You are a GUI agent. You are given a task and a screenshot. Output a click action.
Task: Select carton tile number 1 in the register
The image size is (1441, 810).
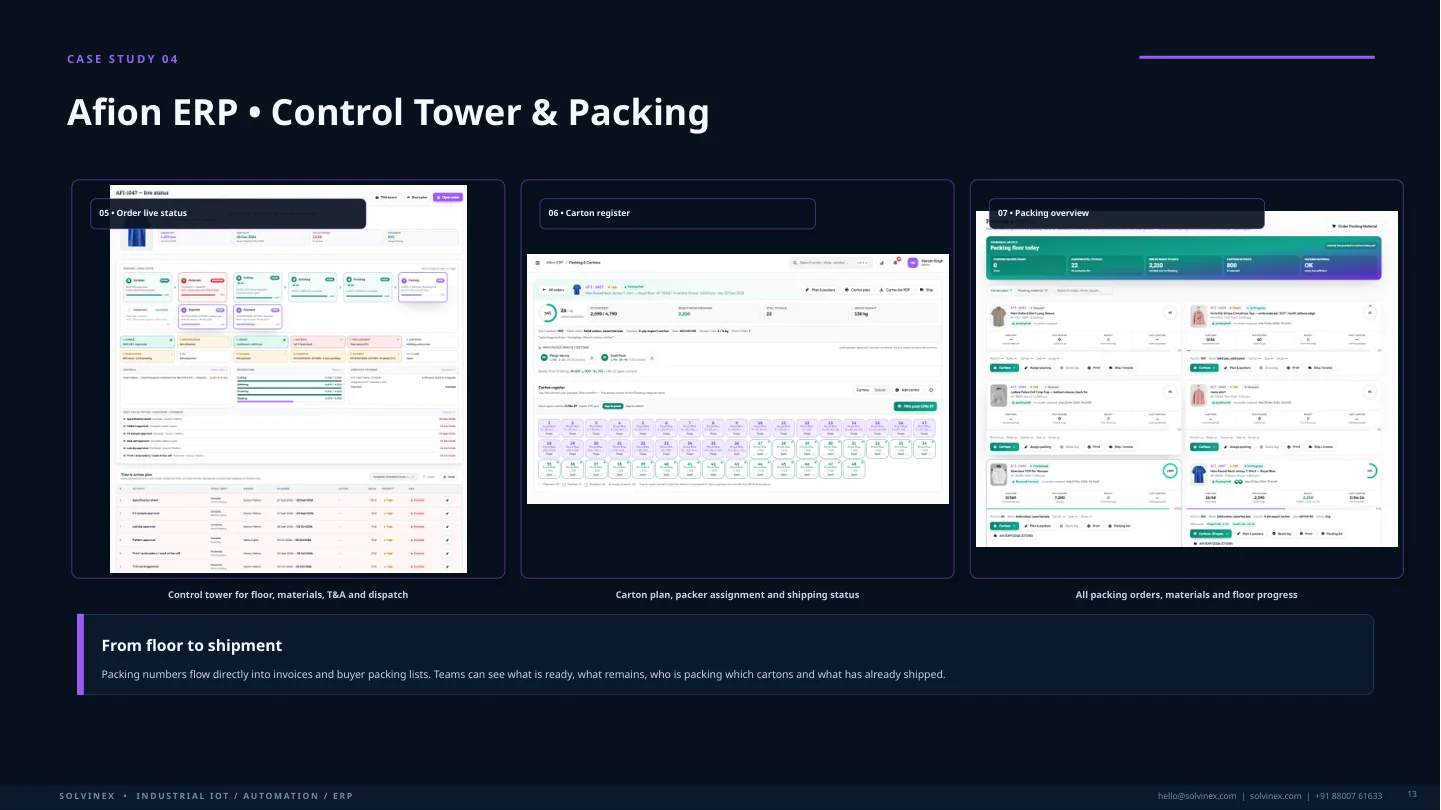coord(549,427)
